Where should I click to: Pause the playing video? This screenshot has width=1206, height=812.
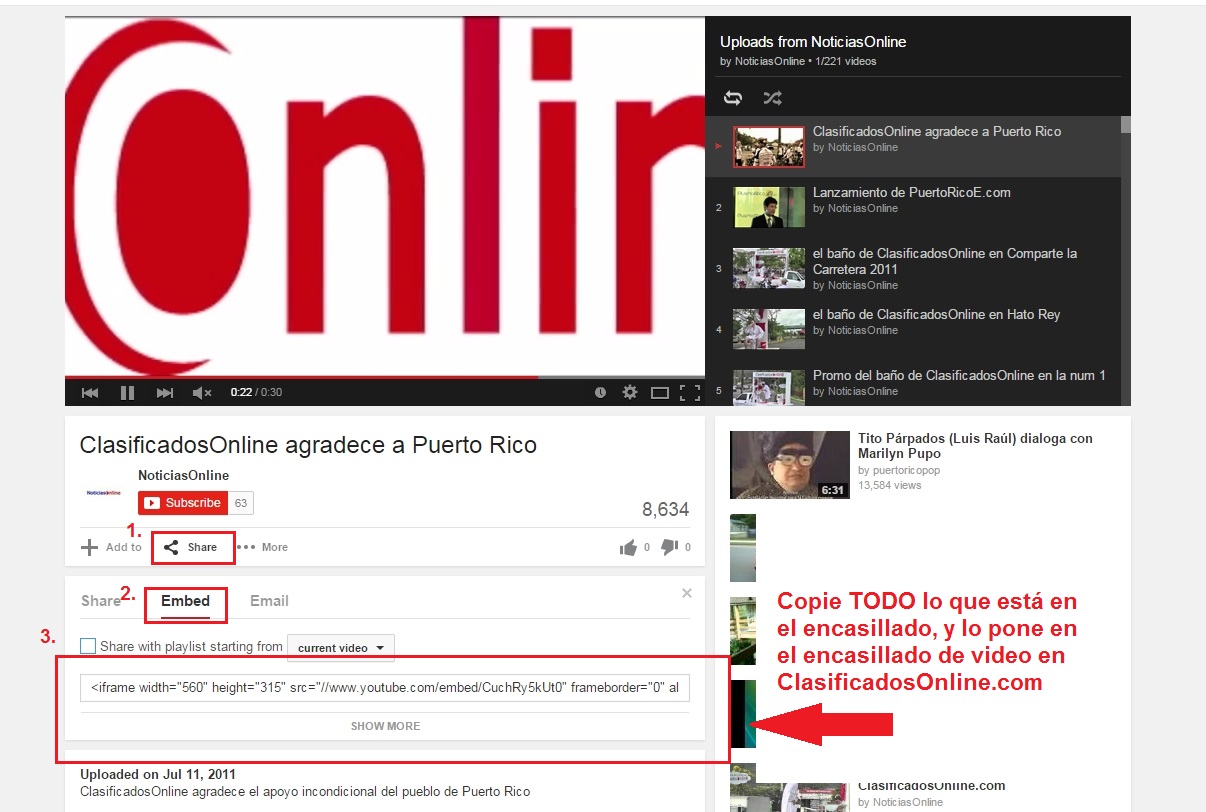pyautogui.click(x=127, y=393)
